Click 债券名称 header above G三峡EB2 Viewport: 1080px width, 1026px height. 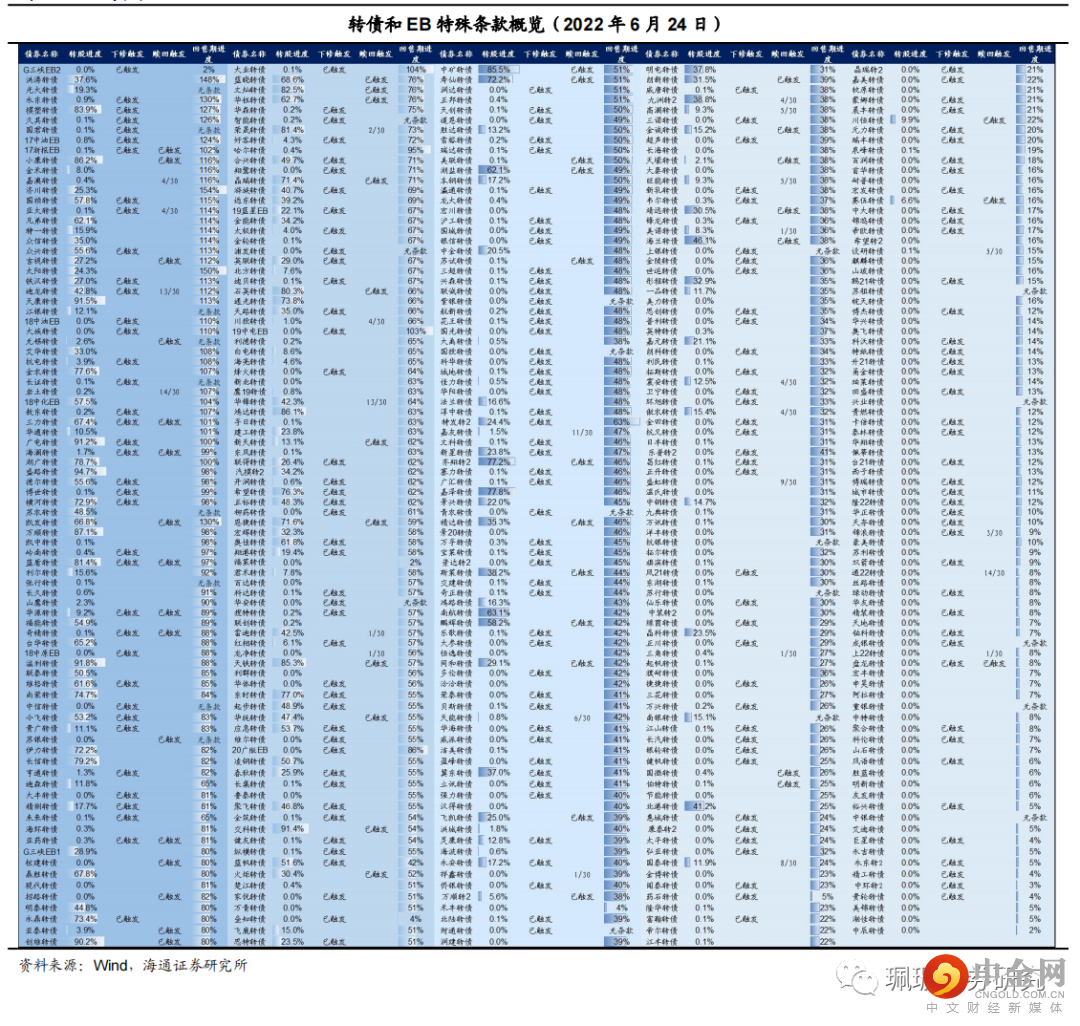pos(41,54)
